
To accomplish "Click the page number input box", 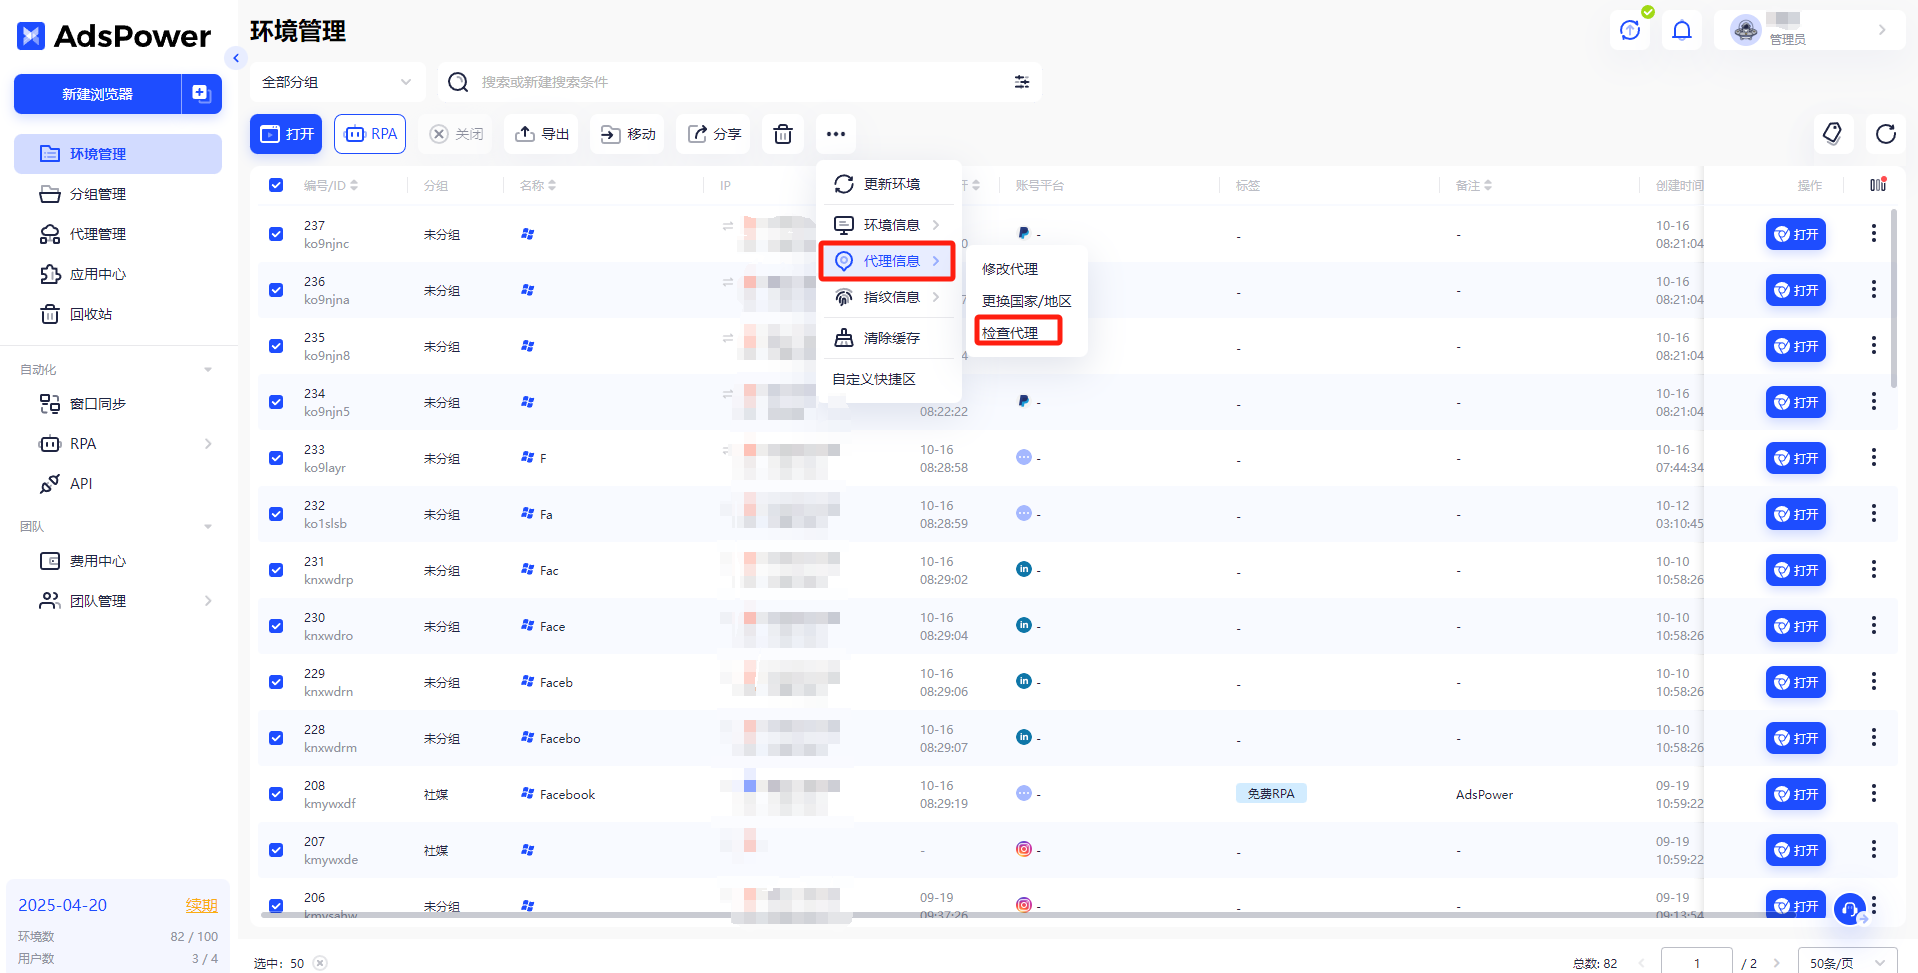I will tap(1697, 962).
